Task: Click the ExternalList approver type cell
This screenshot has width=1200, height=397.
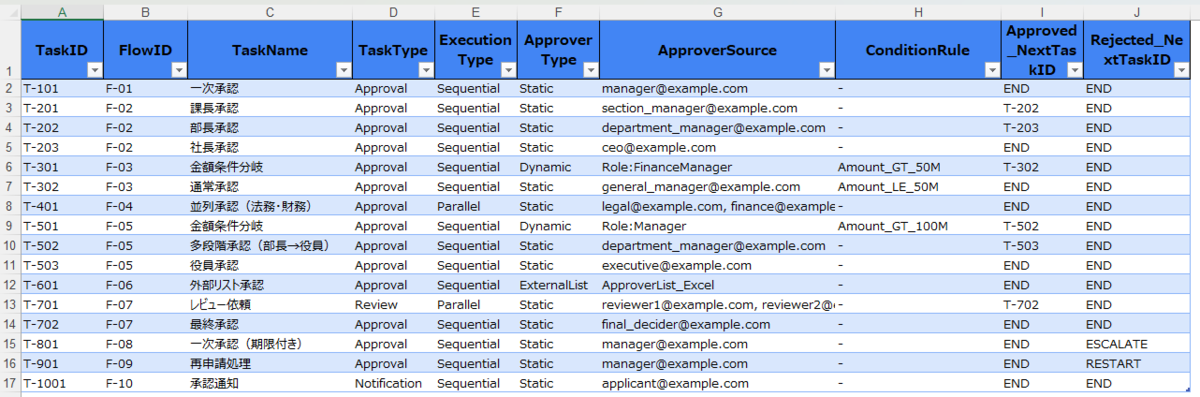Action: tap(557, 285)
